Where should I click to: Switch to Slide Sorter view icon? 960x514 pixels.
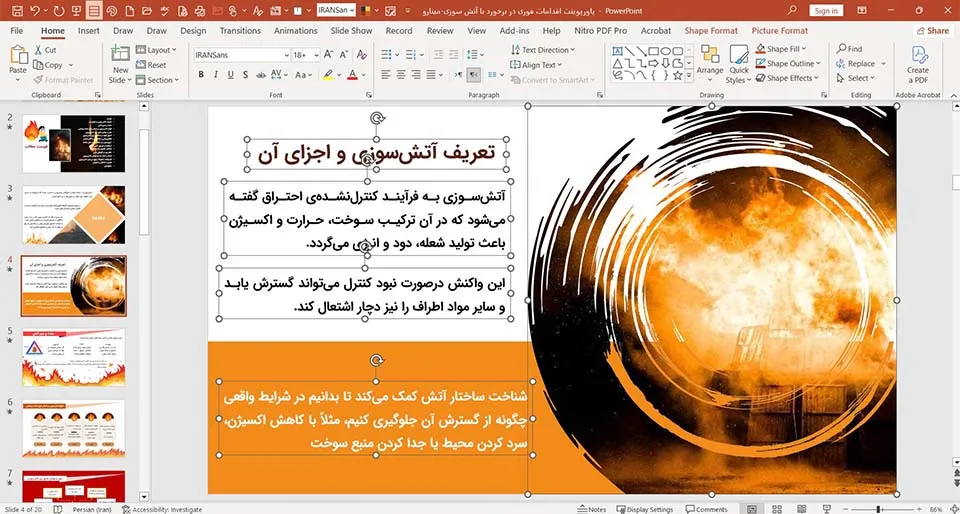tap(776, 509)
